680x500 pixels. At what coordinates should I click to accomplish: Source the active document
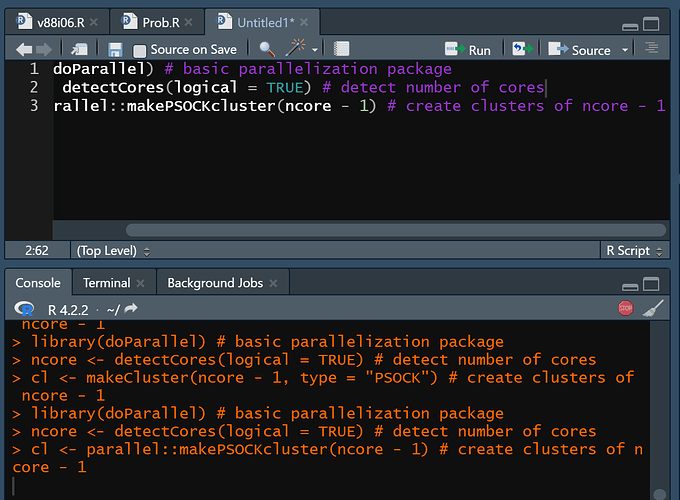(579, 50)
